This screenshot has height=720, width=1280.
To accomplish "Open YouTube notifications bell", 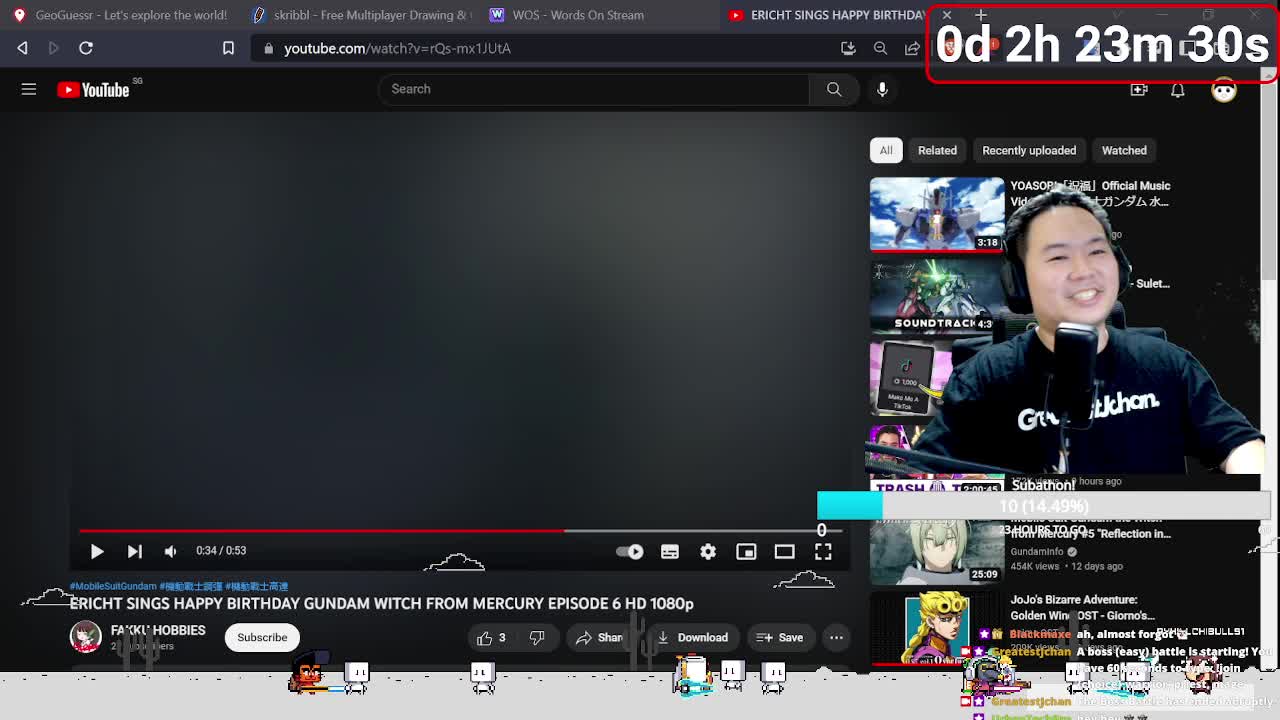I will [1178, 90].
